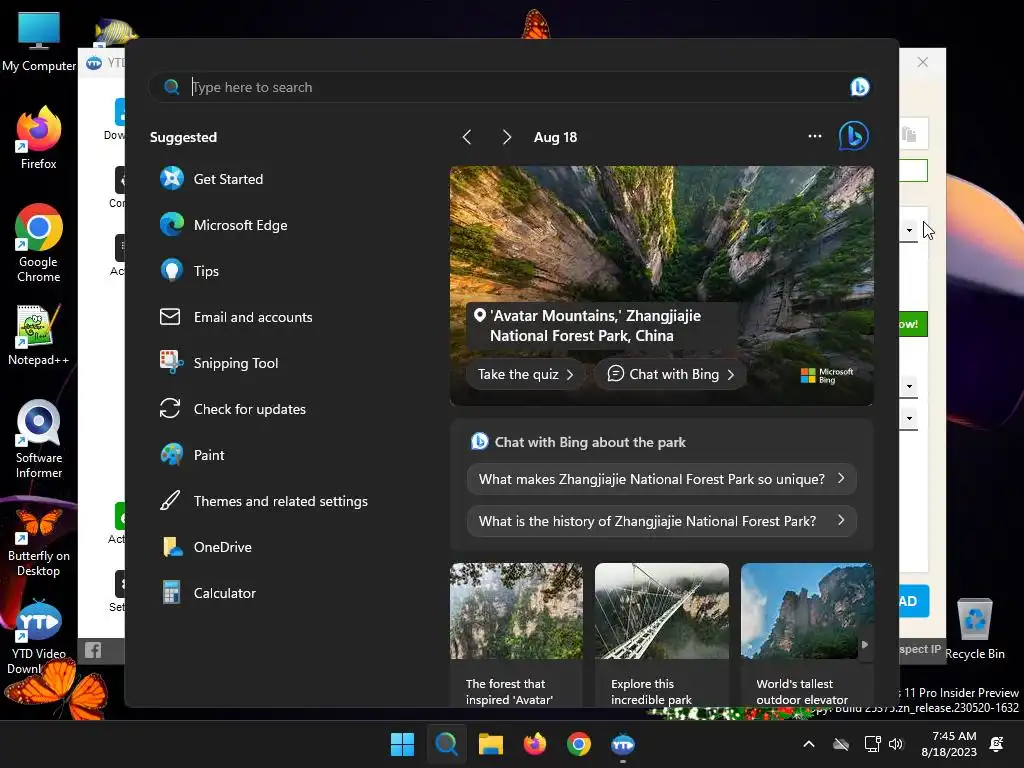
Task: Select YTD Video Downloader desktop shortcut
Action: (39, 636)
